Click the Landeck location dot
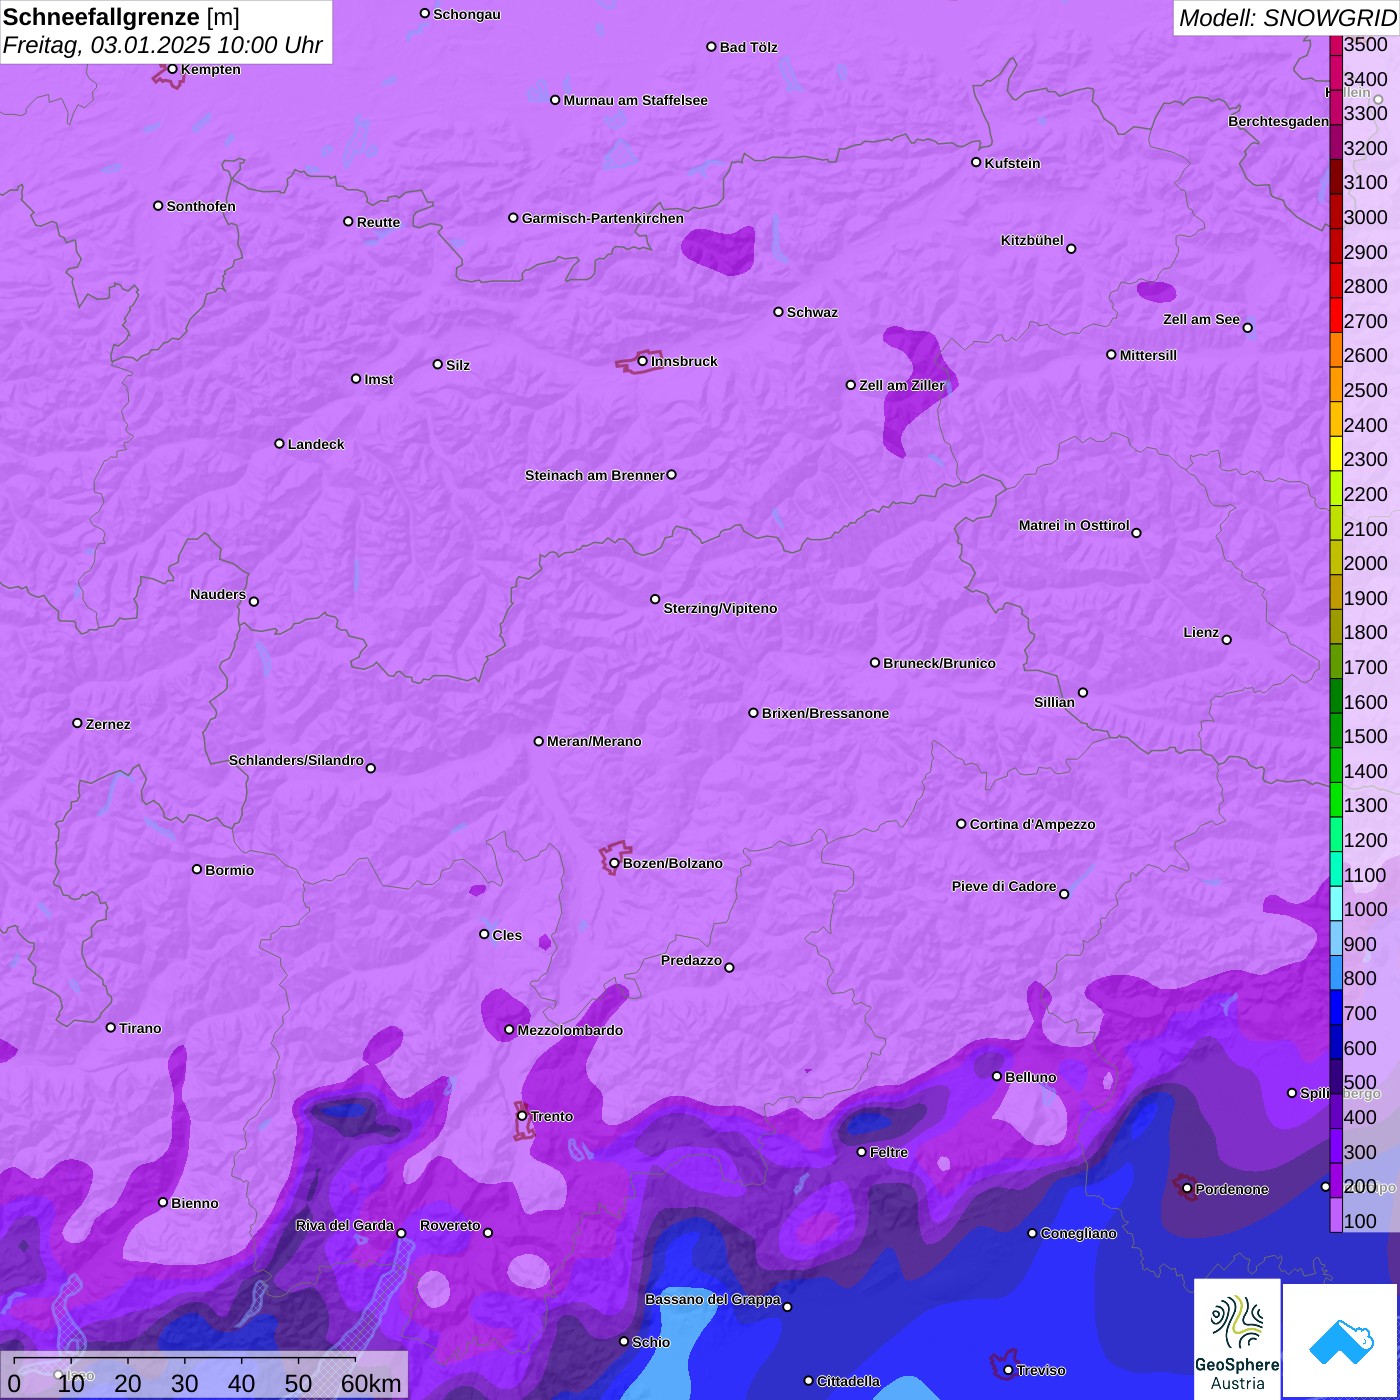The image size is (1400, 1400). [x=280, y=444]
